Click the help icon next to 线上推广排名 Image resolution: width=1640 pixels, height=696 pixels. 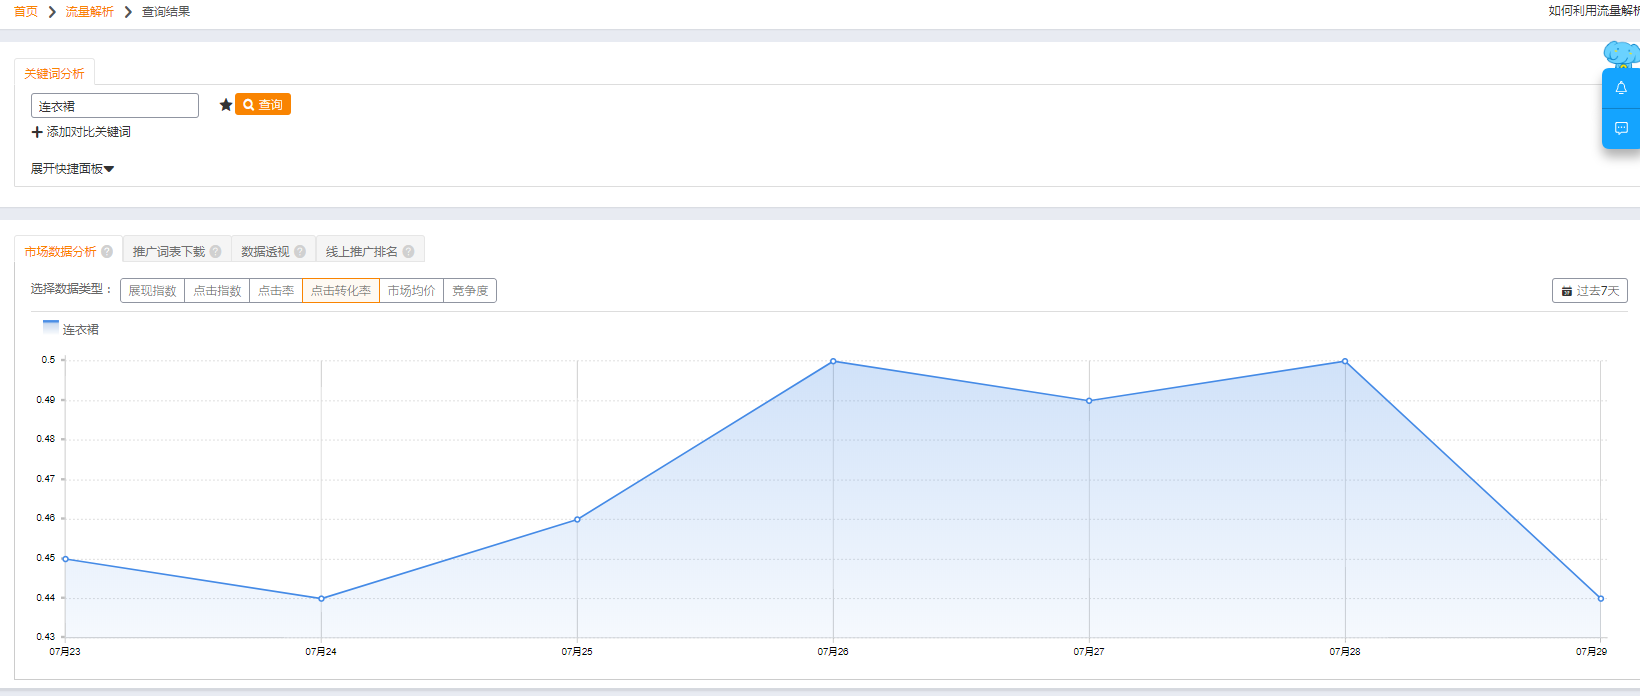coord(408,252)
